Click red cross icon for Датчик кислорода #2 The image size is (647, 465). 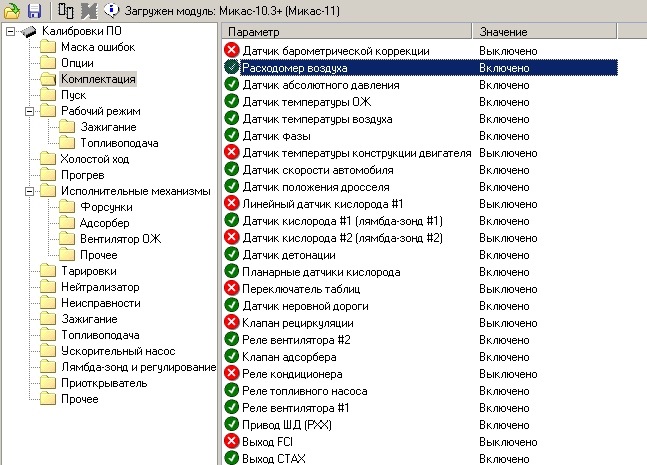click(231, 237)
